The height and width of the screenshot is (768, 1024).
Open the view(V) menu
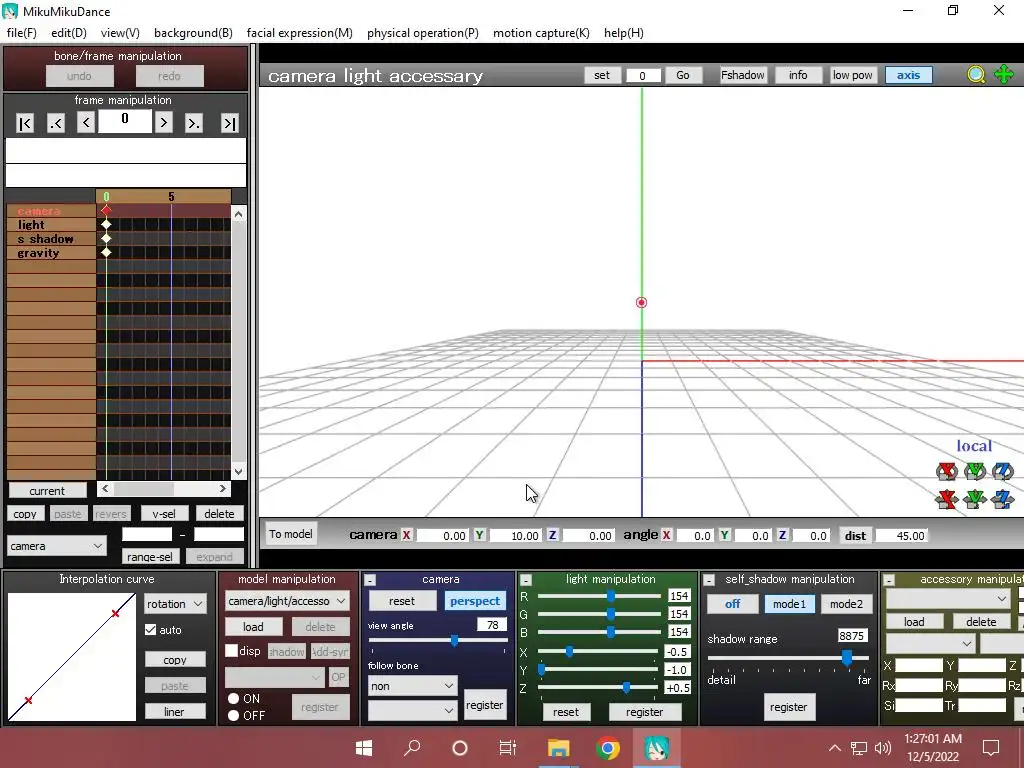(120, 33)
